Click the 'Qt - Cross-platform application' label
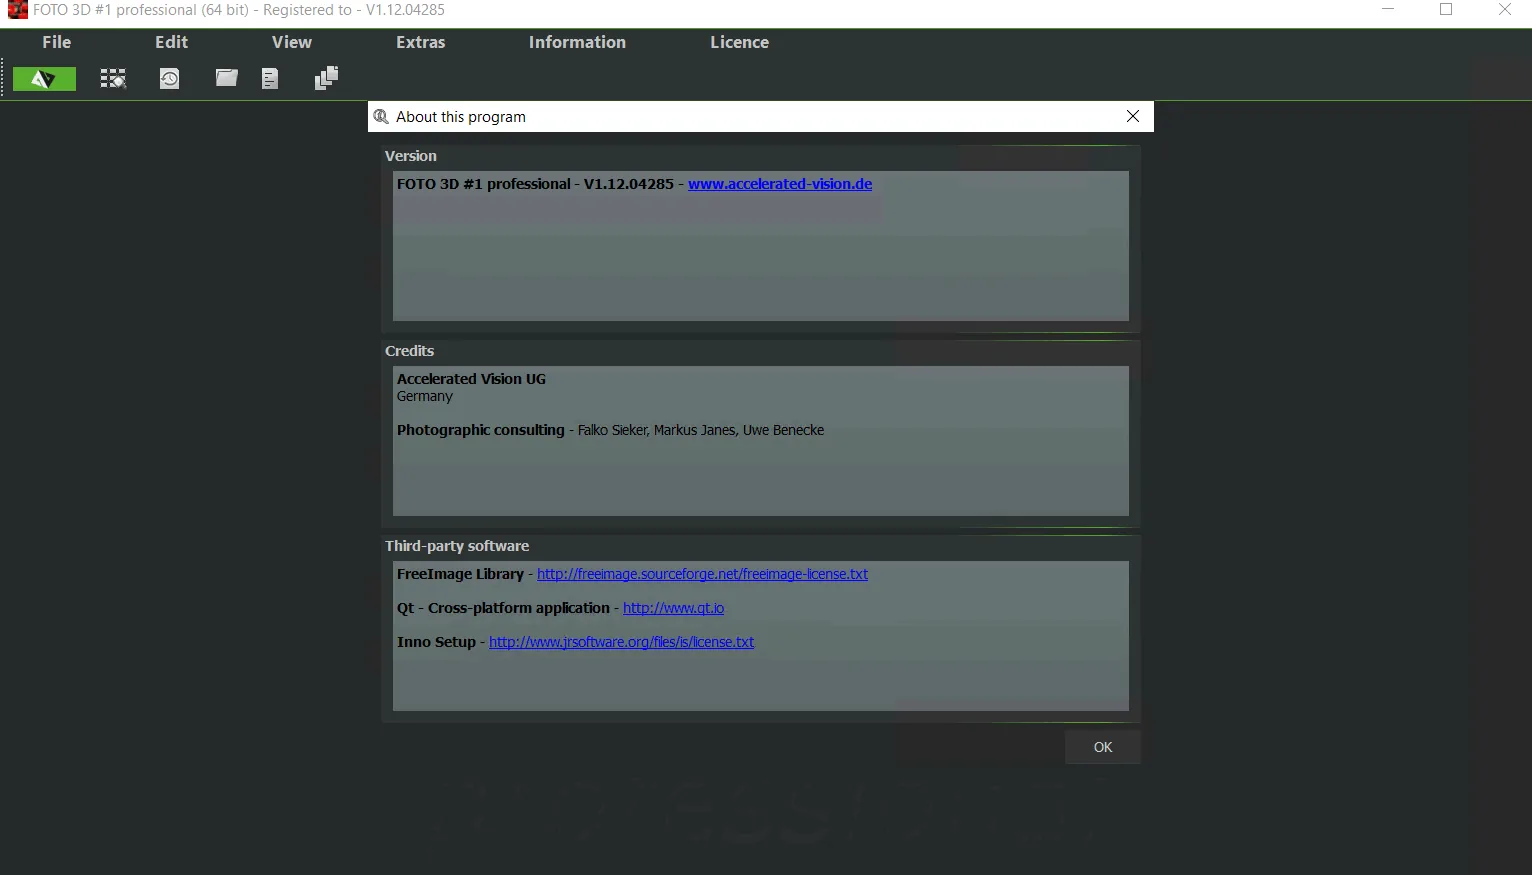Viewport: 1532px width, 875px height. click(x=503, y=608)
